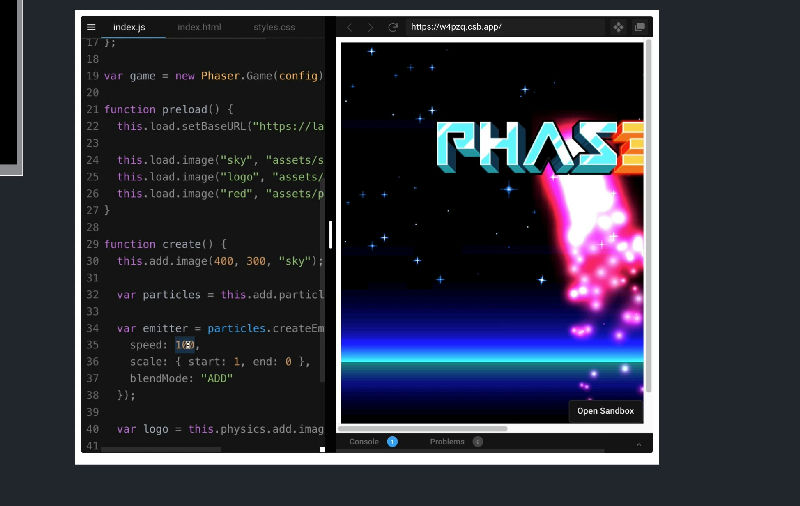Open the Problems panel tab

[447, 442]
